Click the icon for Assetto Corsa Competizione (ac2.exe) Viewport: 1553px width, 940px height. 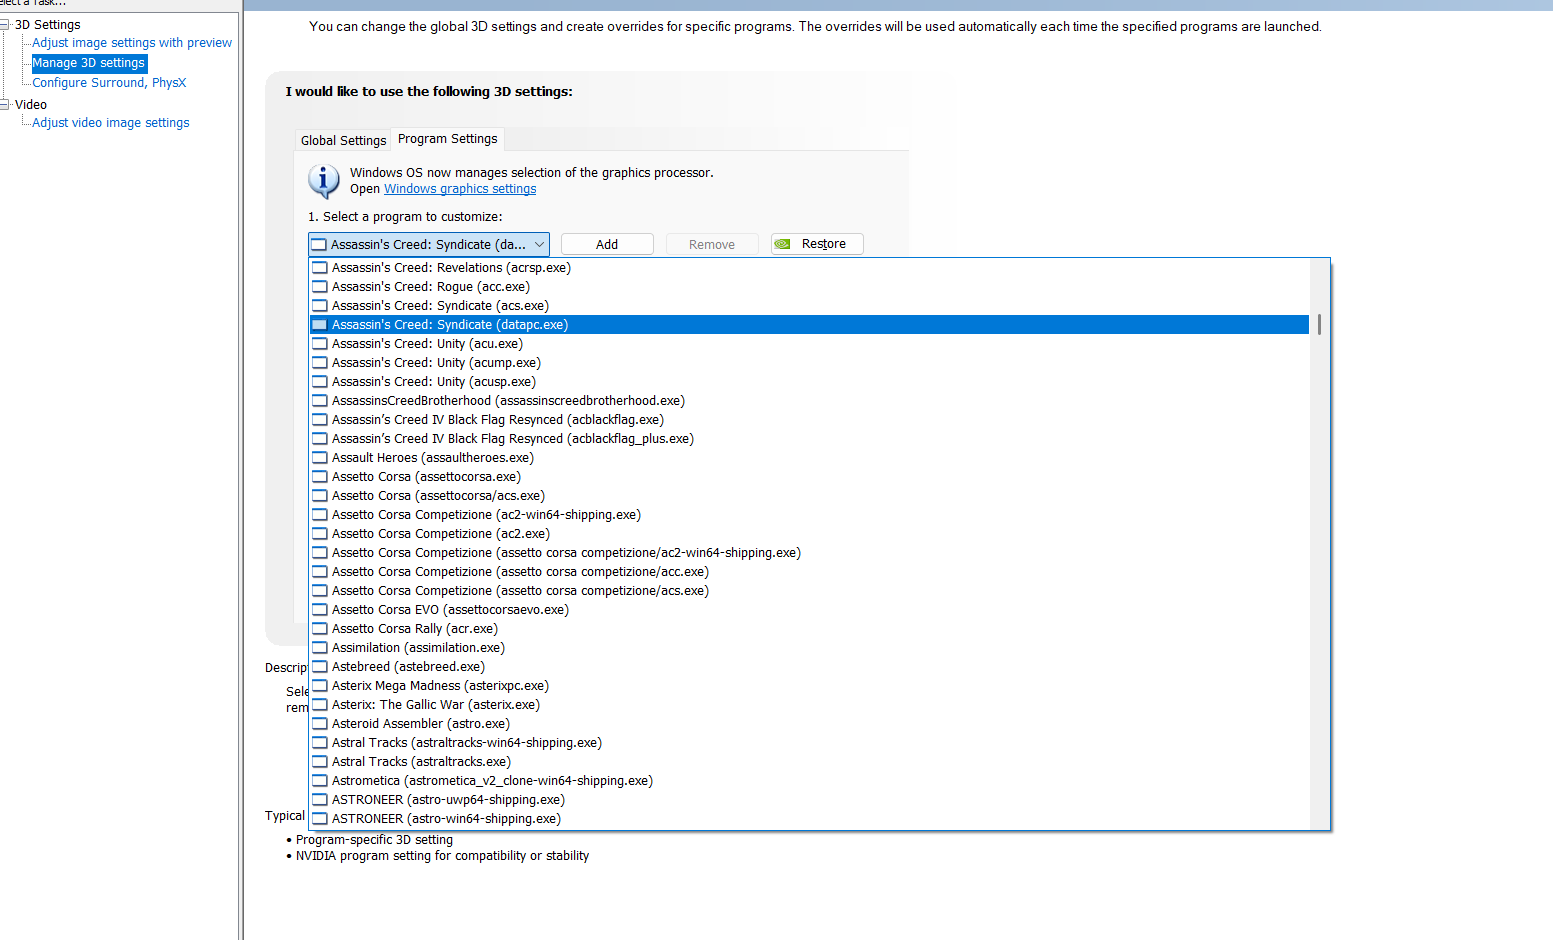tap(320, 534)
